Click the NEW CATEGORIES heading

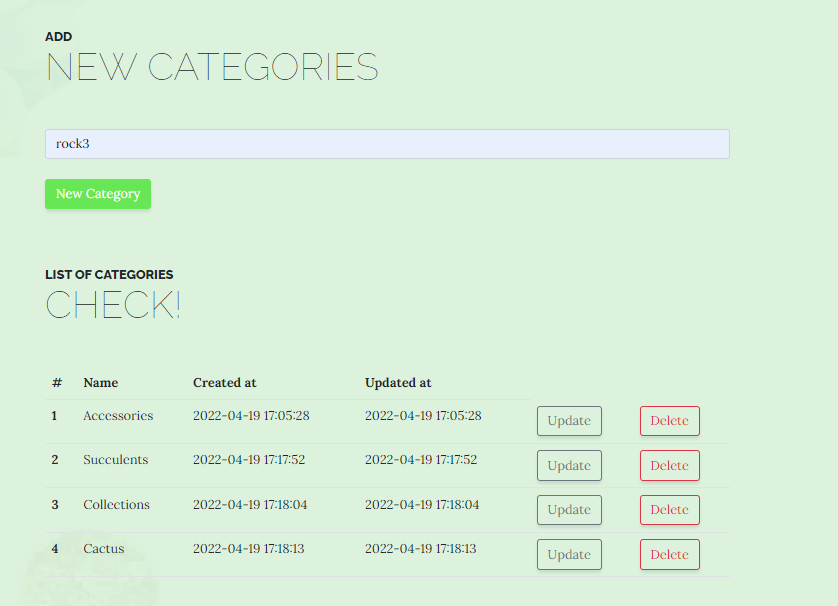(211, 67)
